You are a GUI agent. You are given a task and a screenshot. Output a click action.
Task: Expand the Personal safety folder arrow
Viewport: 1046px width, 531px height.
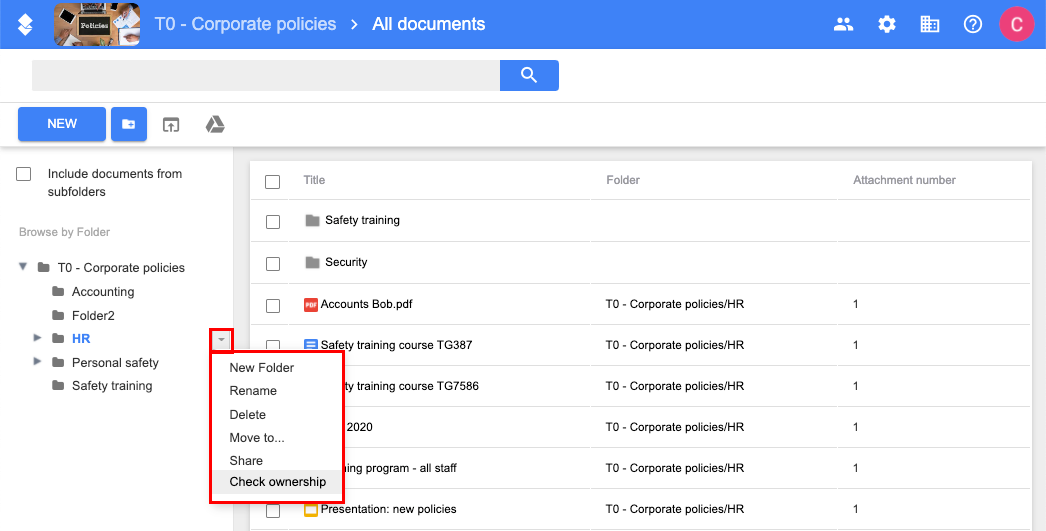[38, 362]
